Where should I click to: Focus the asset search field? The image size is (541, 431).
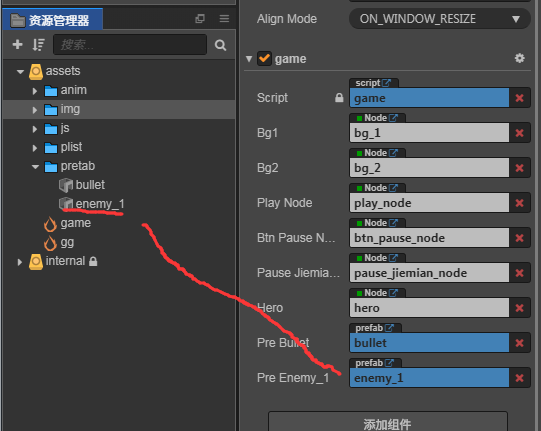[x=130, y=45]
